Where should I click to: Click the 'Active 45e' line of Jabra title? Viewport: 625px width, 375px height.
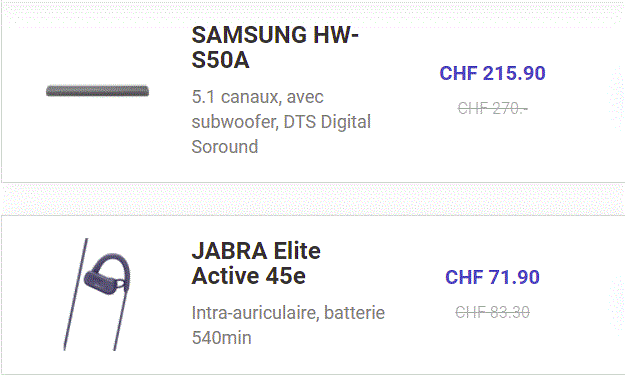click(x=249, y=276)
